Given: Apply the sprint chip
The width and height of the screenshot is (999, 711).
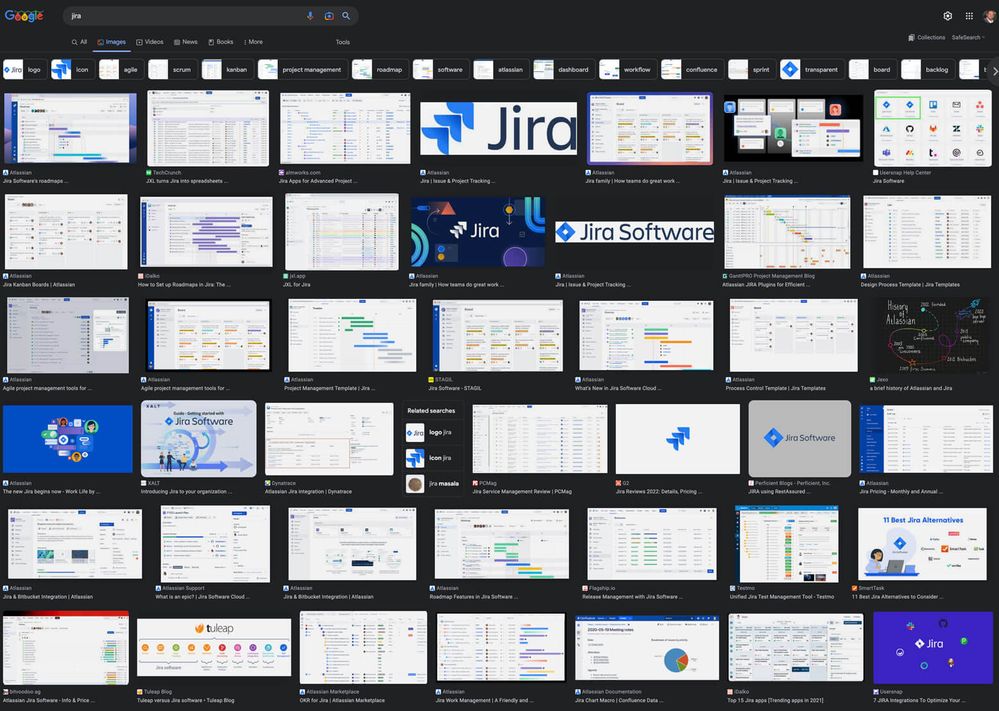Looking at the screenshot, I should pyautogui.click(x=752, y=69).
